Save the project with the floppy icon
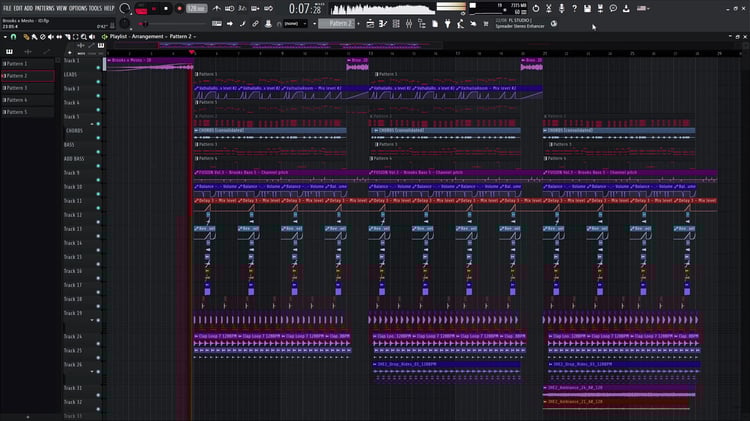The image size is (750, 421). (587, 9)
